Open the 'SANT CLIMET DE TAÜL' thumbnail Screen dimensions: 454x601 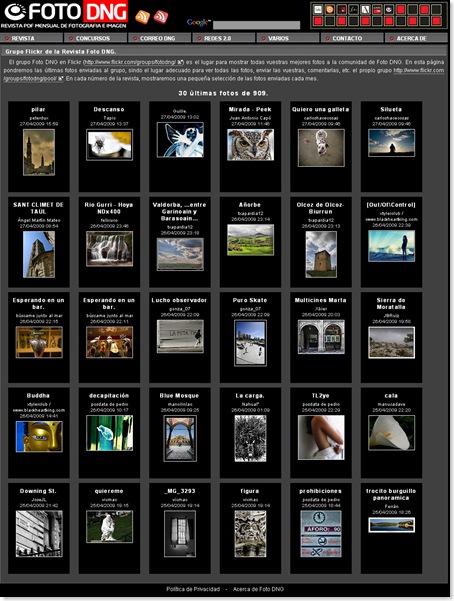[39, 254]
